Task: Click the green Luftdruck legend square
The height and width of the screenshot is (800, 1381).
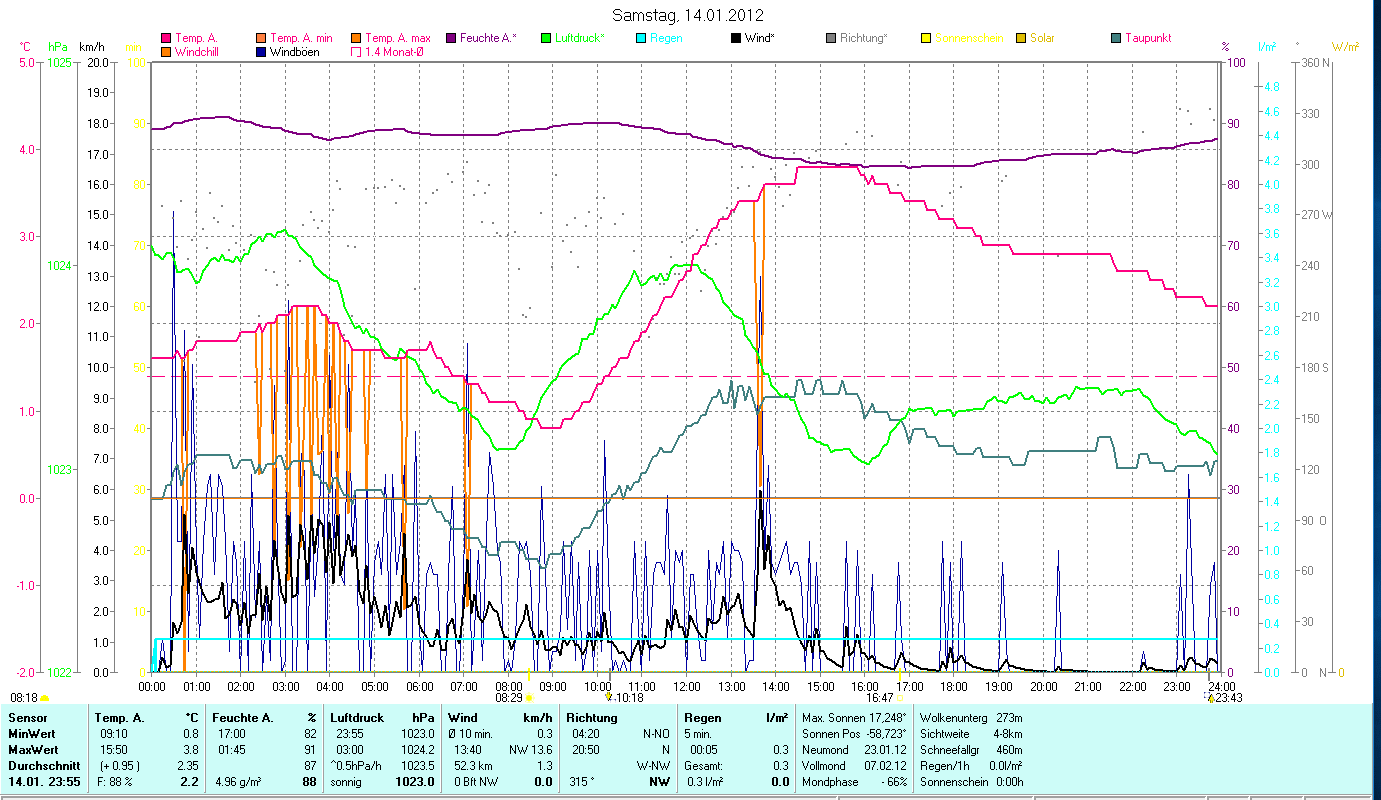Action: 546,38
